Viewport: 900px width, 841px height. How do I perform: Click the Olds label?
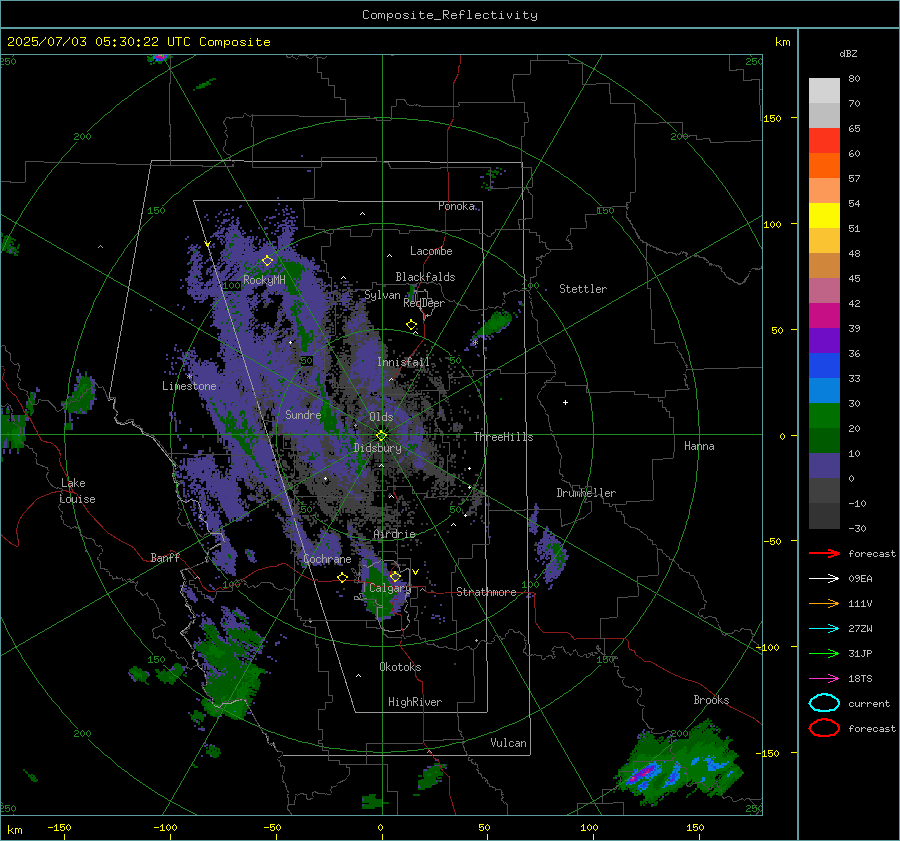[381, 417]
